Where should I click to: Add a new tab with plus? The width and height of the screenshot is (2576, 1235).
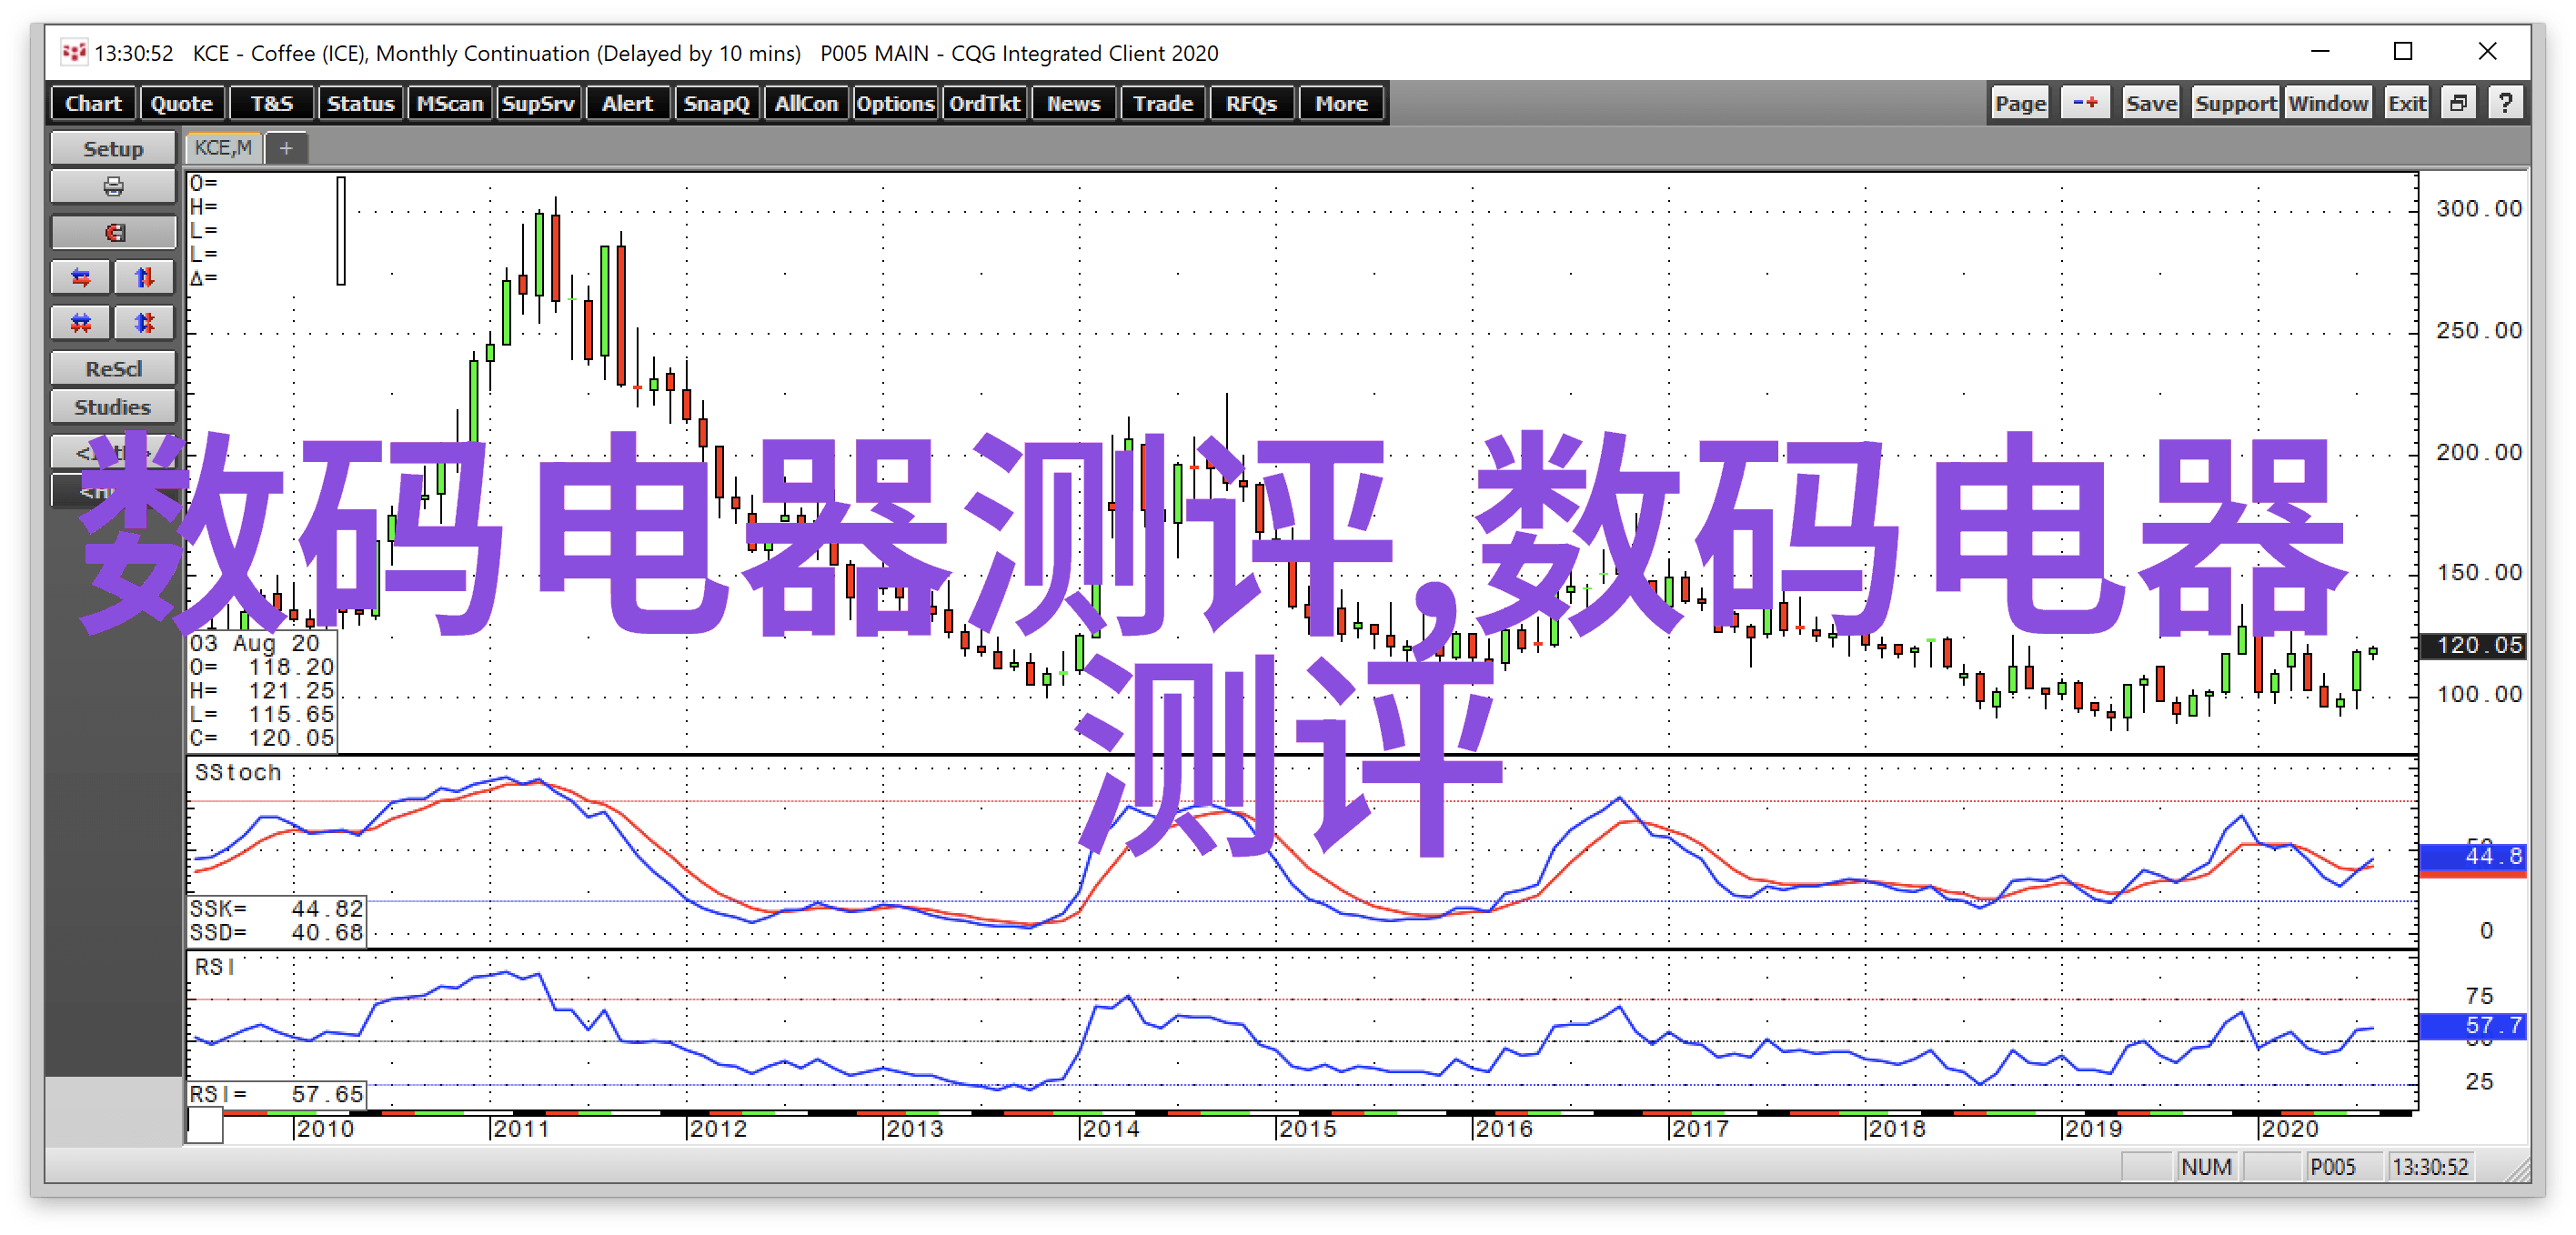[x=286, y=148]
